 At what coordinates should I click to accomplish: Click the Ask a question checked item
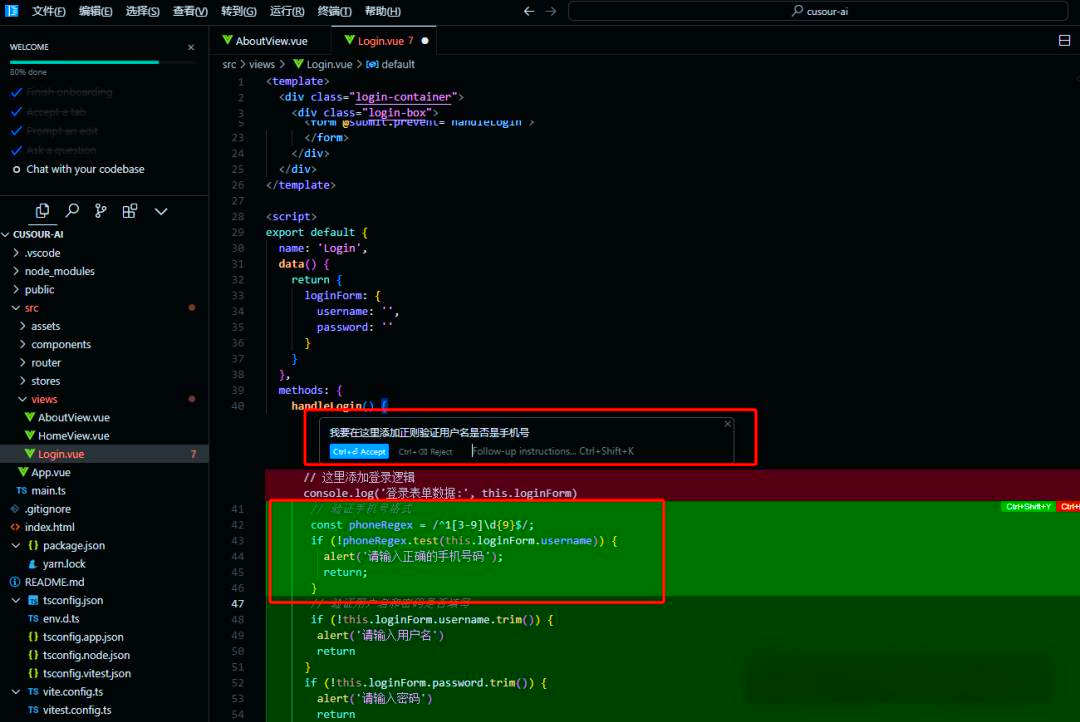click(x=61, y=150)
